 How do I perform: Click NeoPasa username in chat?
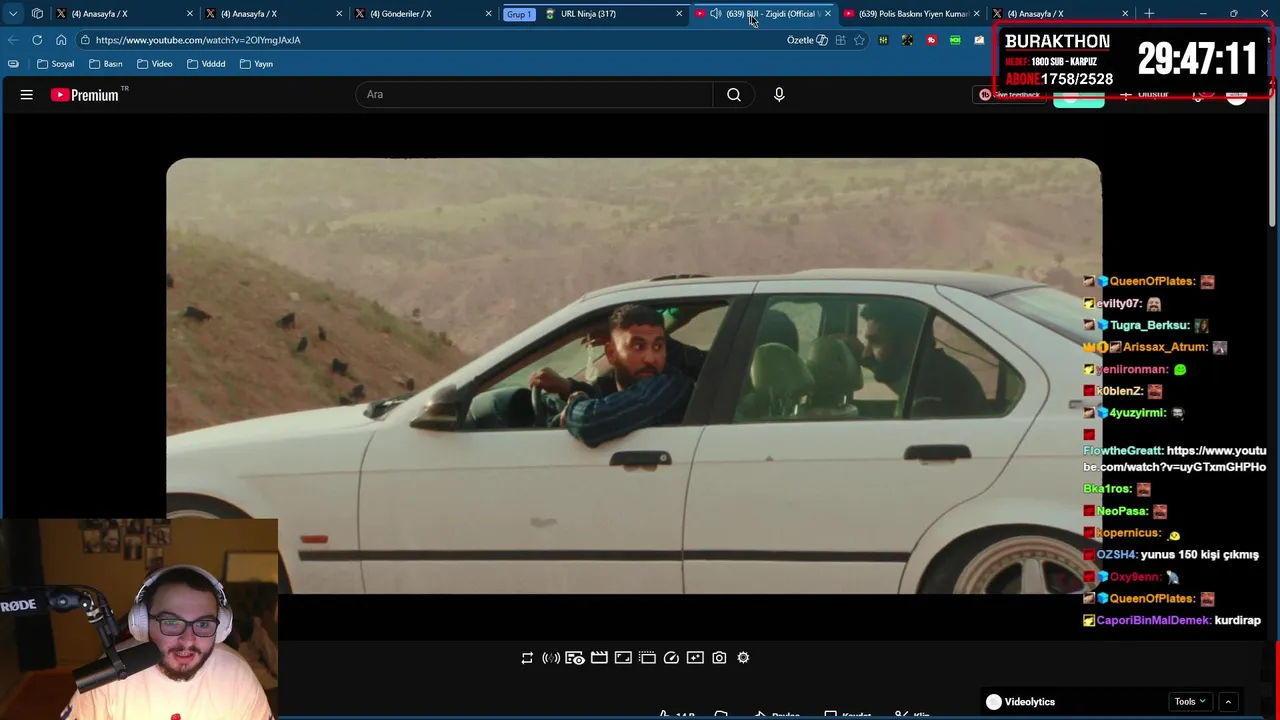click(1122, 511)
